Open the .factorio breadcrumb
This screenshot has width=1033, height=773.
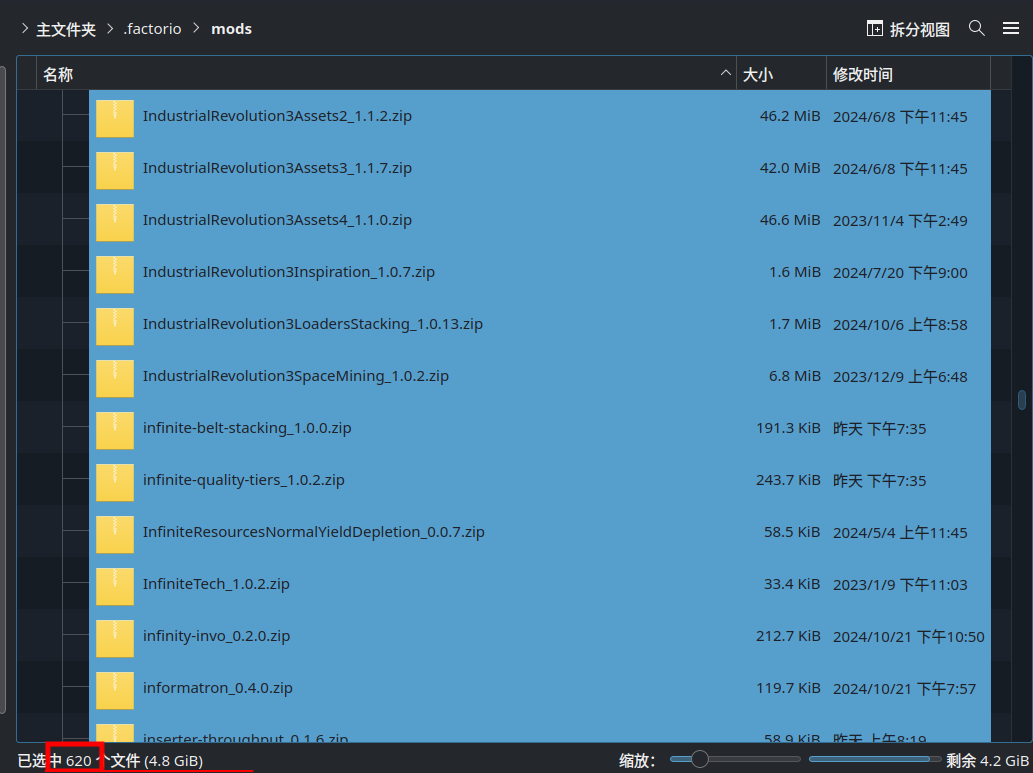click(x=152, y=29)
